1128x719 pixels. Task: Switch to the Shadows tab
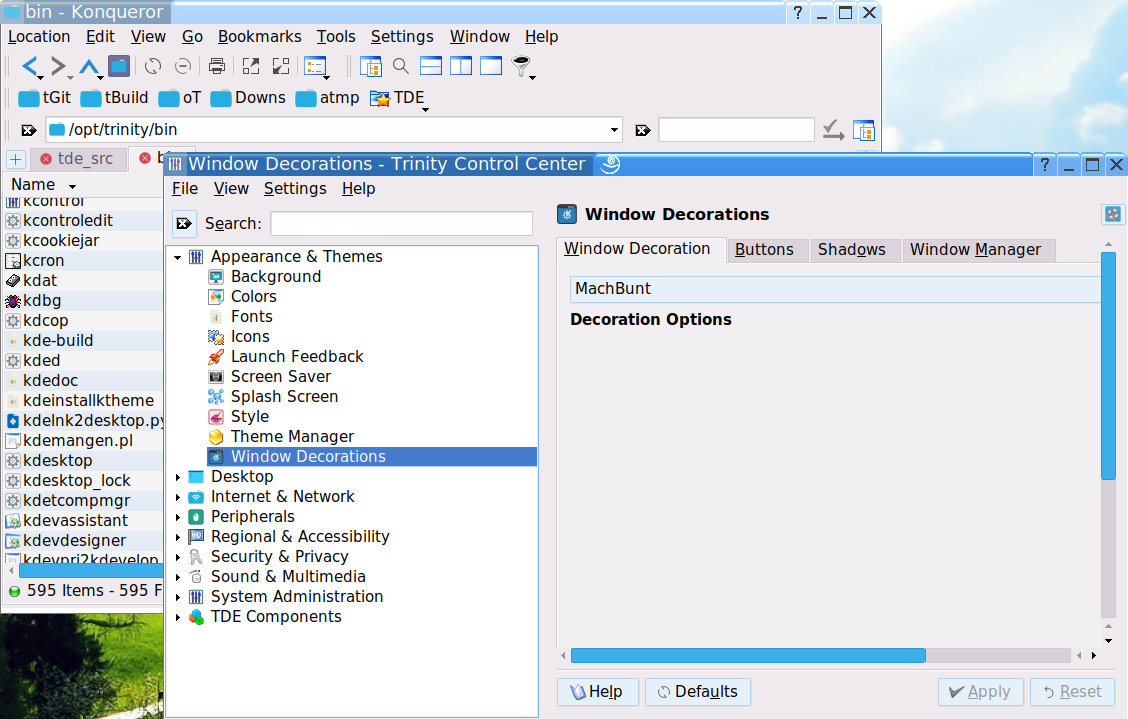click(854, 250)
